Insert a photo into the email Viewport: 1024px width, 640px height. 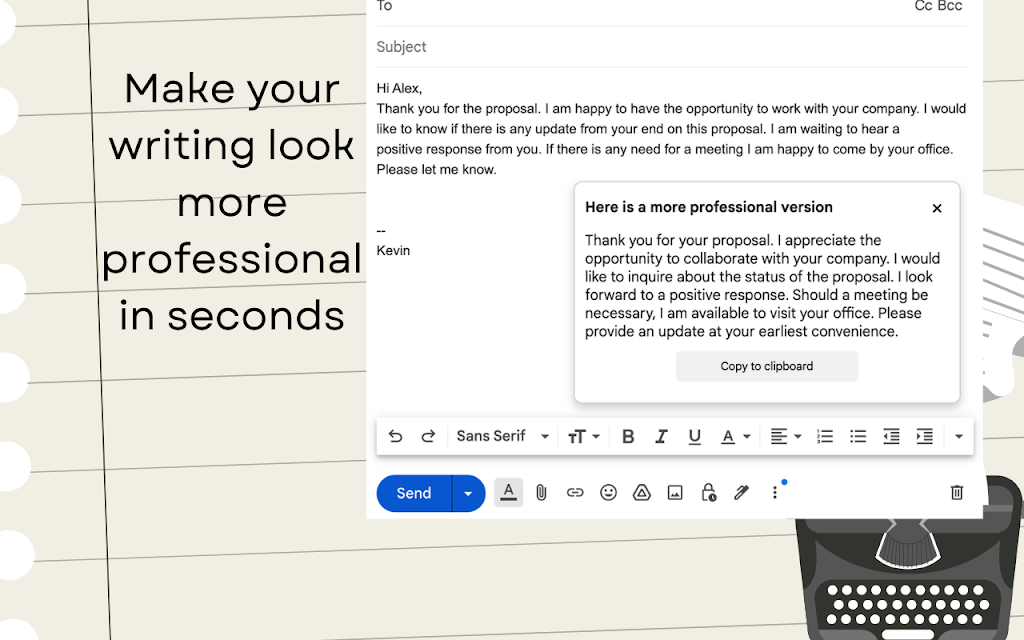(675, 492)
